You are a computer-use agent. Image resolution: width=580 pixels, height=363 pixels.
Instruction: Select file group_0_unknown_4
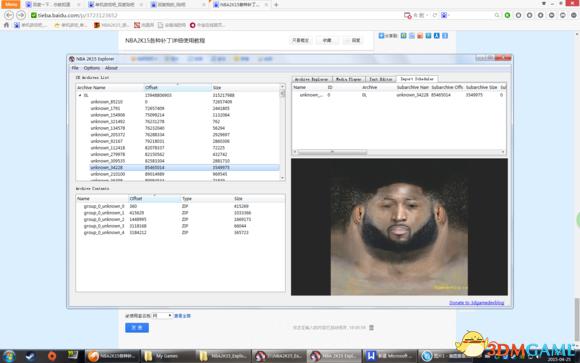point(104,232)
